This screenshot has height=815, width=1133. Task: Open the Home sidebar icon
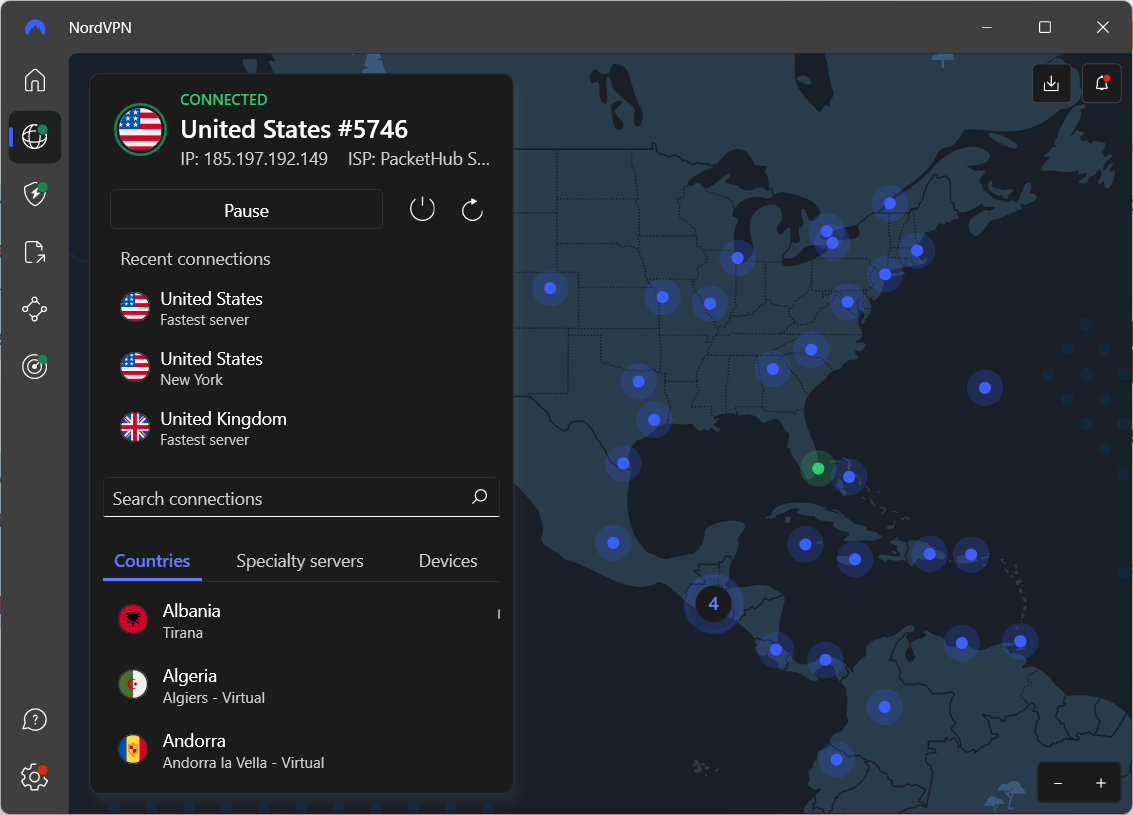tap(35, 79)
